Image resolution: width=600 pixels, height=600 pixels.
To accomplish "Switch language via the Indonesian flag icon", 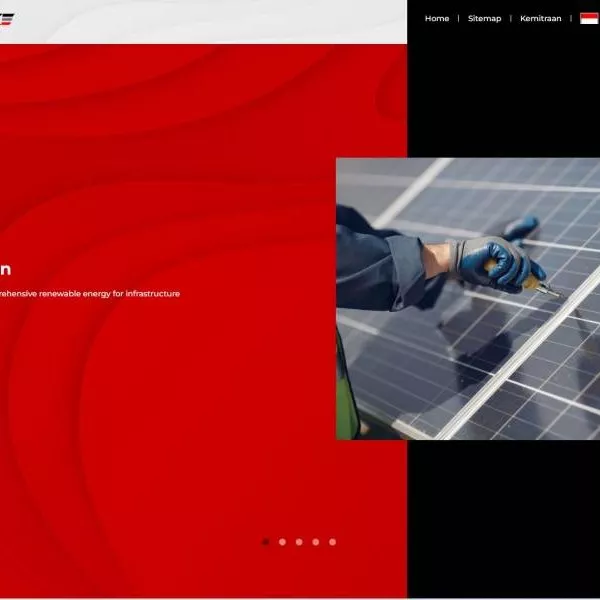I will pos(589,18).
